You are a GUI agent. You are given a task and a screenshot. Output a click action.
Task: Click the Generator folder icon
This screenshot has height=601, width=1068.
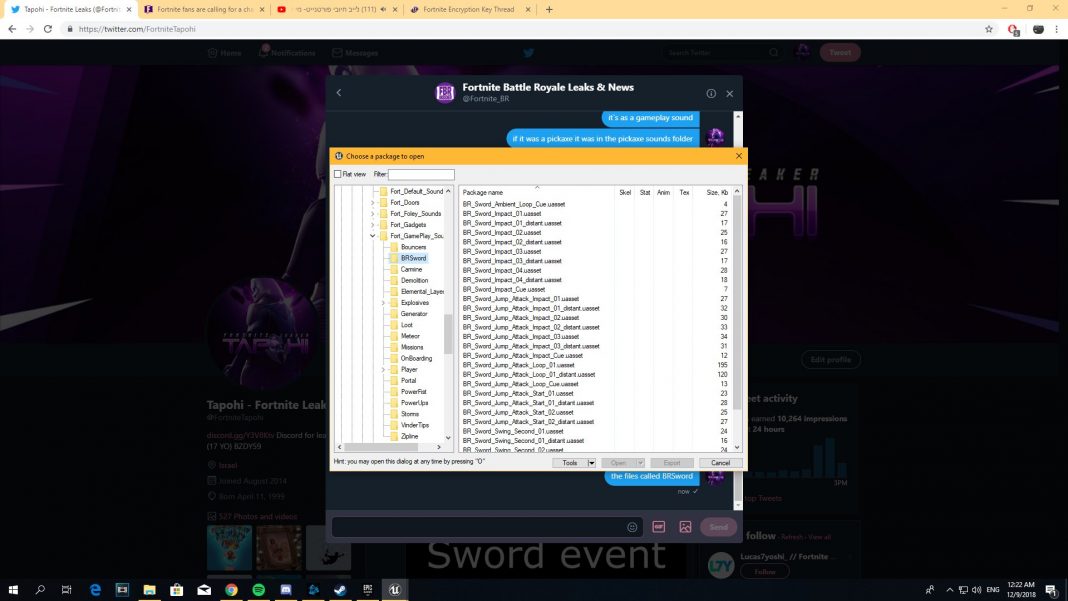pyautogui.click(x=394, y=313)
